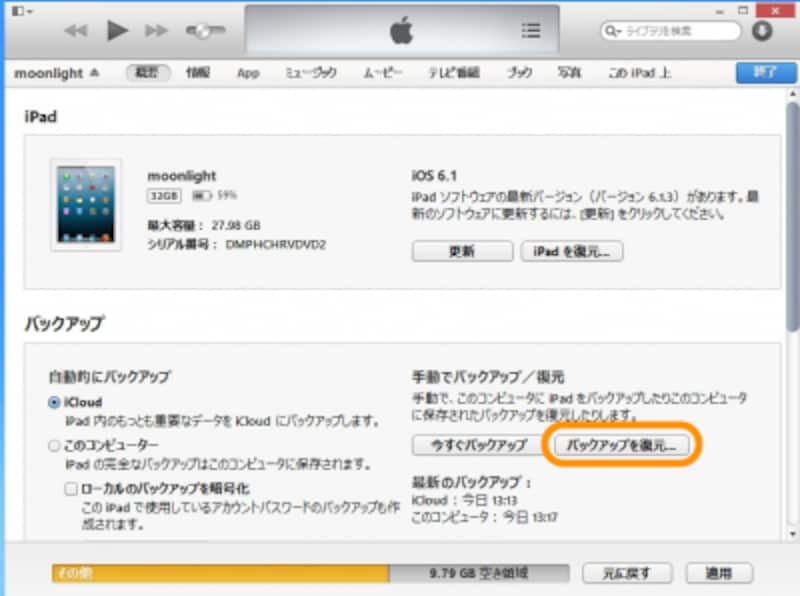
Task: Adjust the volume slider
Action: pos(201,31)
